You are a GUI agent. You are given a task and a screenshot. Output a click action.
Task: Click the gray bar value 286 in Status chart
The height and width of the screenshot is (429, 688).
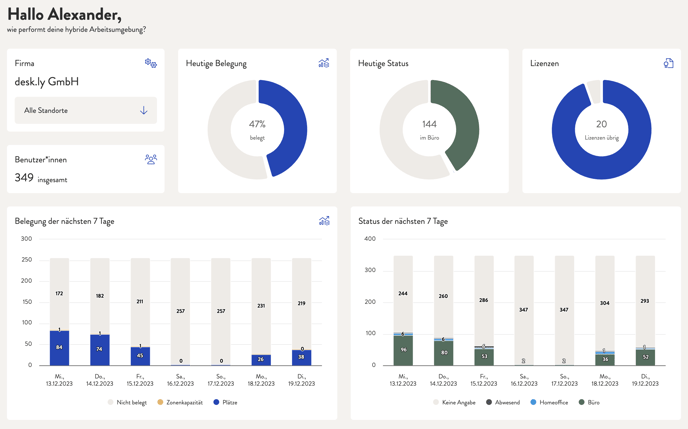click(x=484, y=300)
